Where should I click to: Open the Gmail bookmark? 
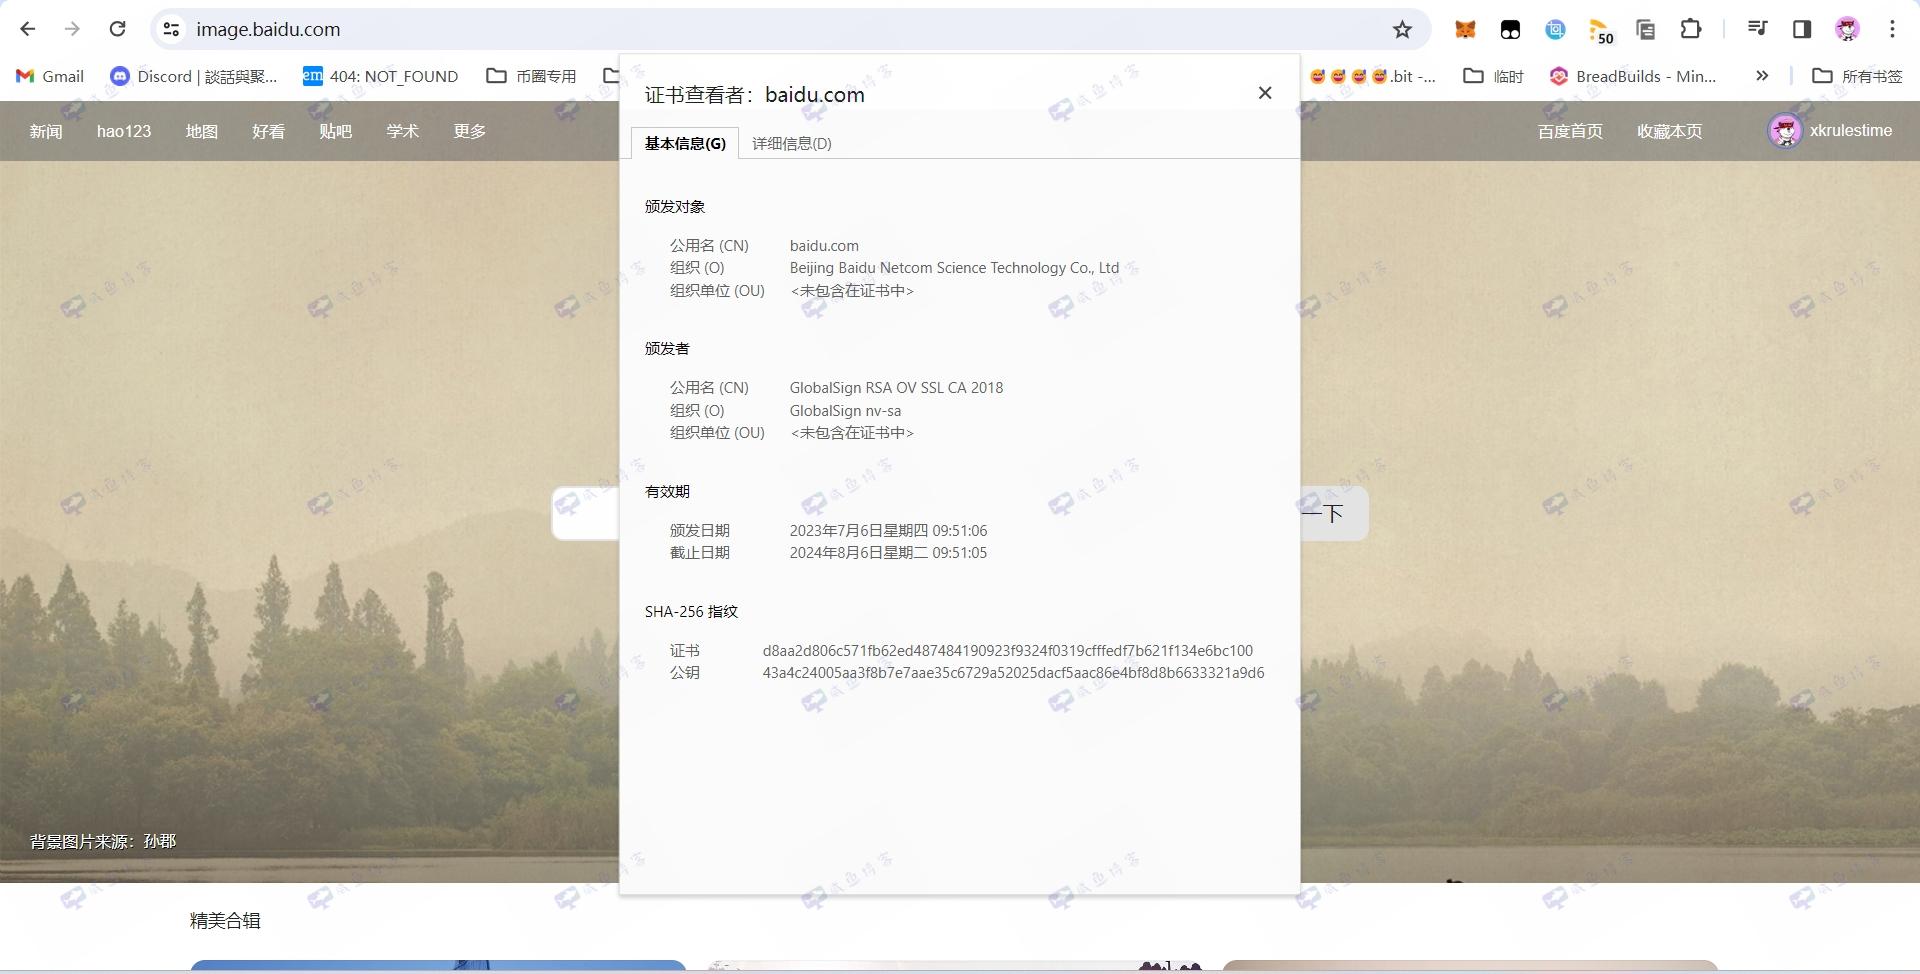[x=50, y=76]
